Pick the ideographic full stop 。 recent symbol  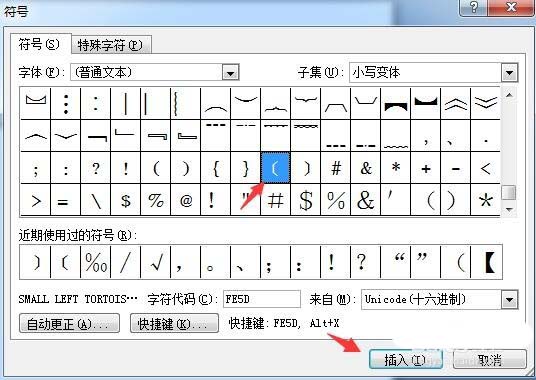215,262
